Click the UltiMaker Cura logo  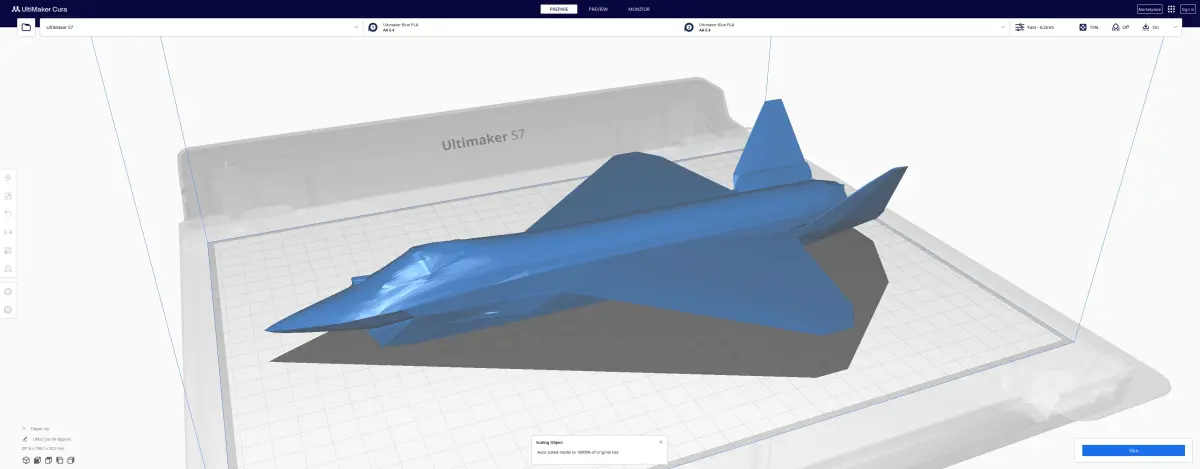37,8
